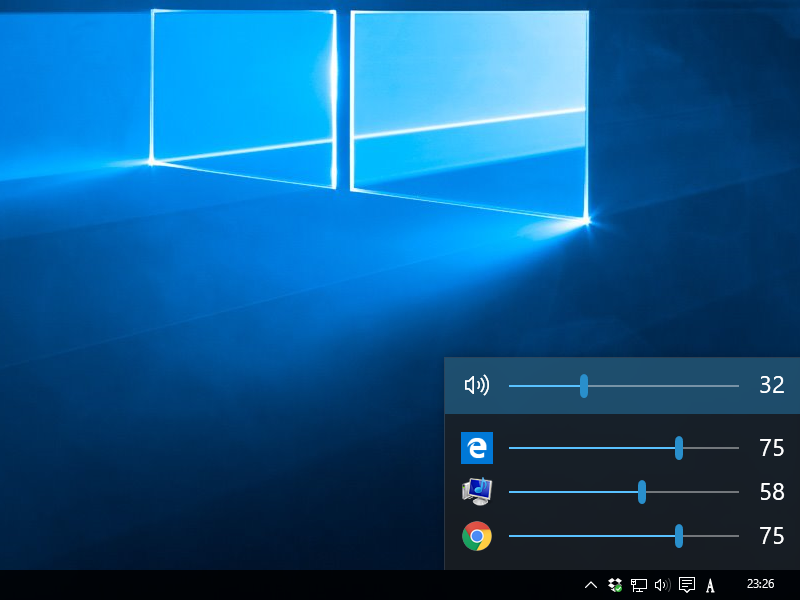Open the clock showing 23:26
The width and height of the screenshot is (800, 600).
click(x=760, y=584)
